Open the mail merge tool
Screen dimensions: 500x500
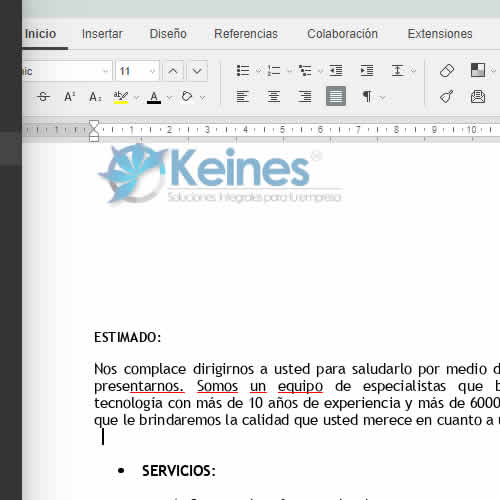[x=478, y=97]
